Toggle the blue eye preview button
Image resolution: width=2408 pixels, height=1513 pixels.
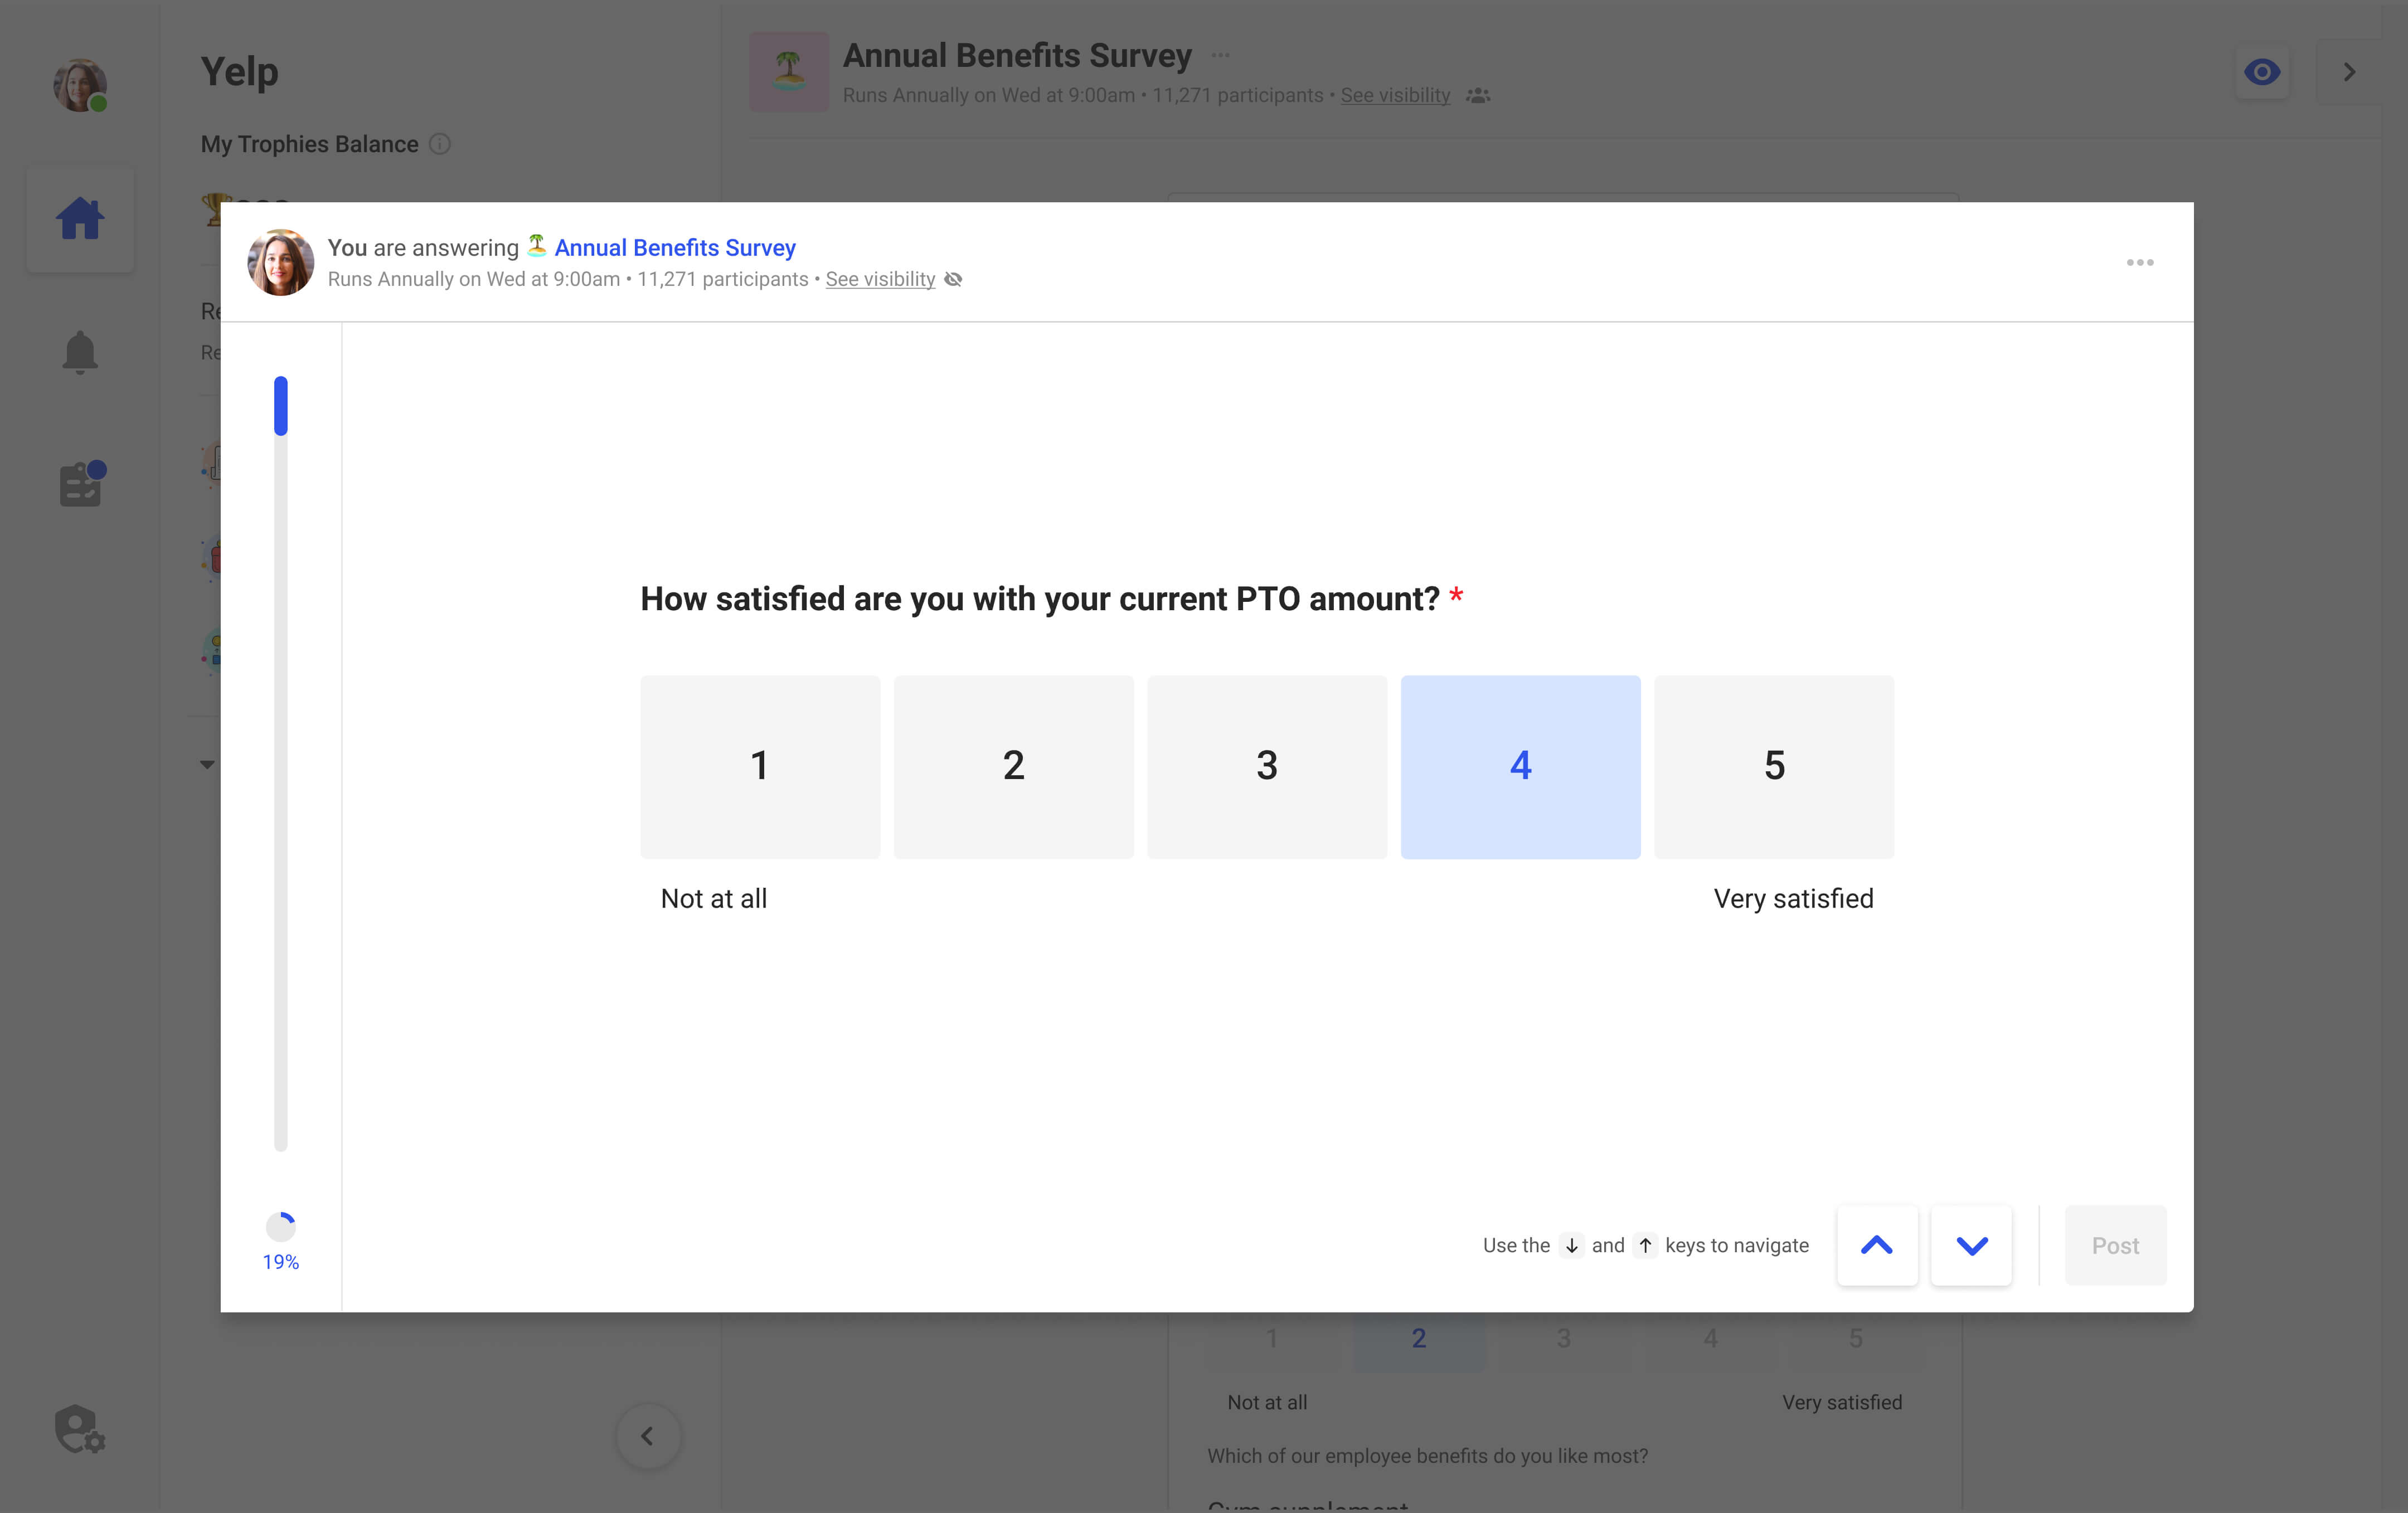(2262, 72)
